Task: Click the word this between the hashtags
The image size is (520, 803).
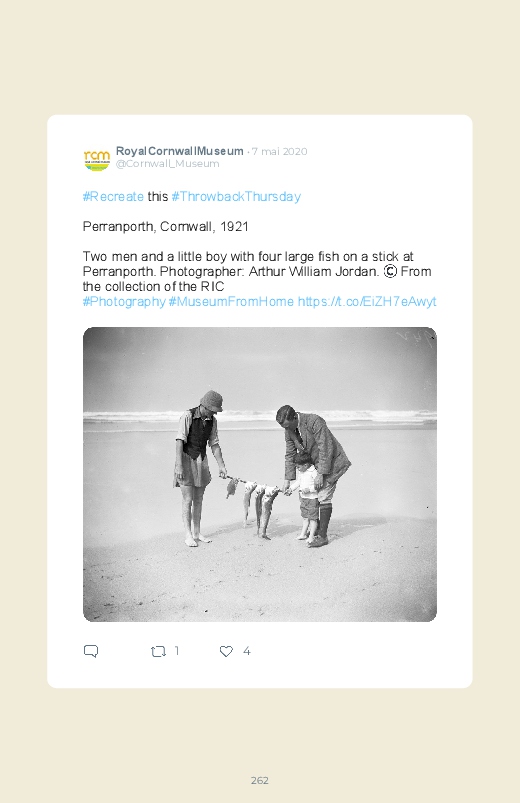Action: point(158,197)
